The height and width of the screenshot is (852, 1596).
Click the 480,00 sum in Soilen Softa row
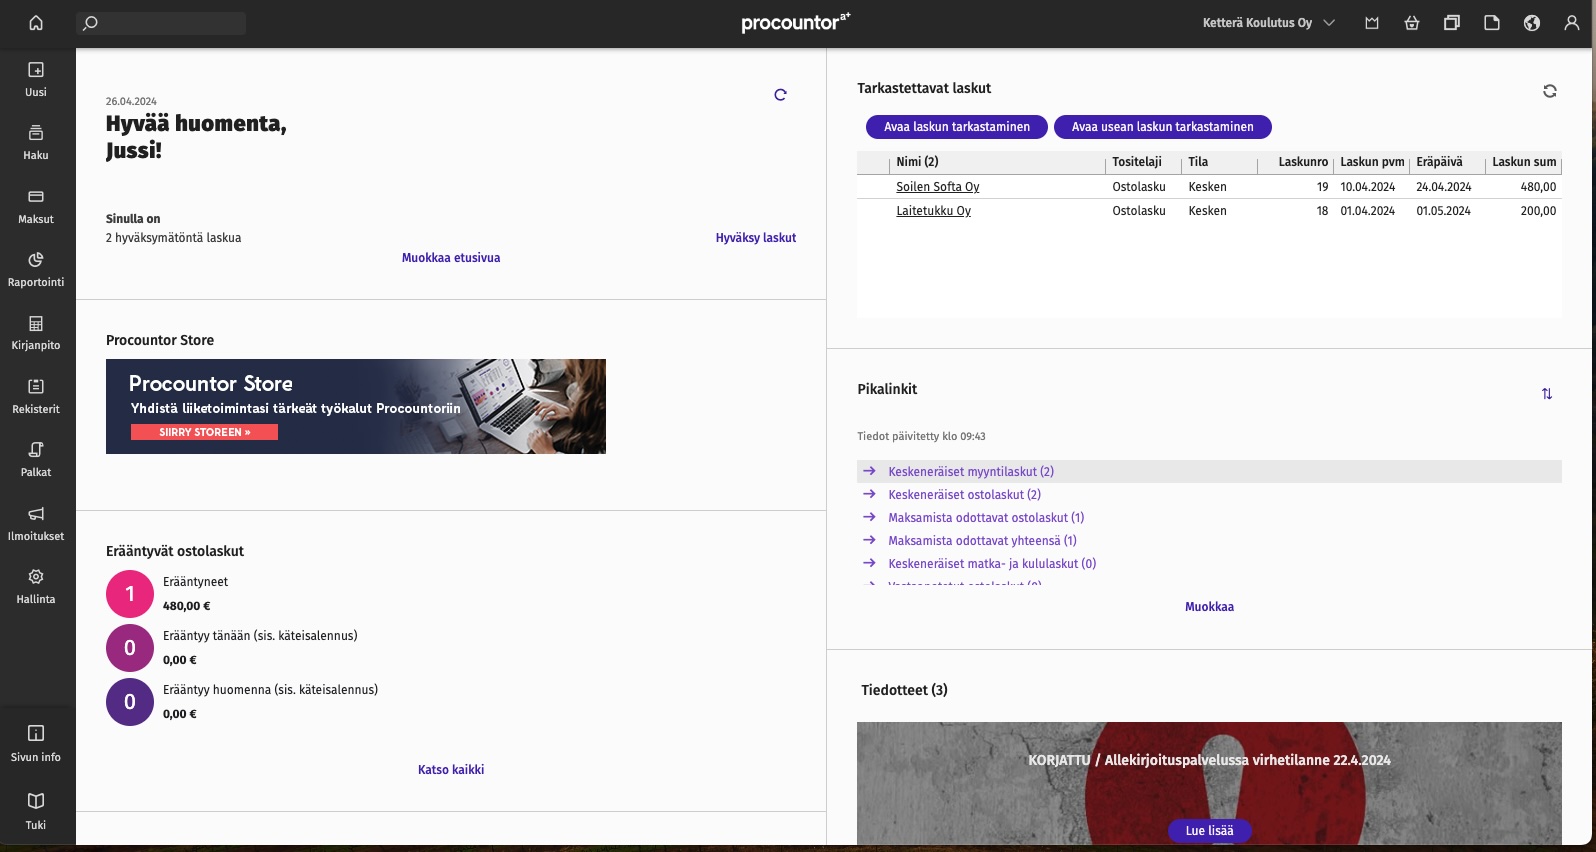[1538, 187]
